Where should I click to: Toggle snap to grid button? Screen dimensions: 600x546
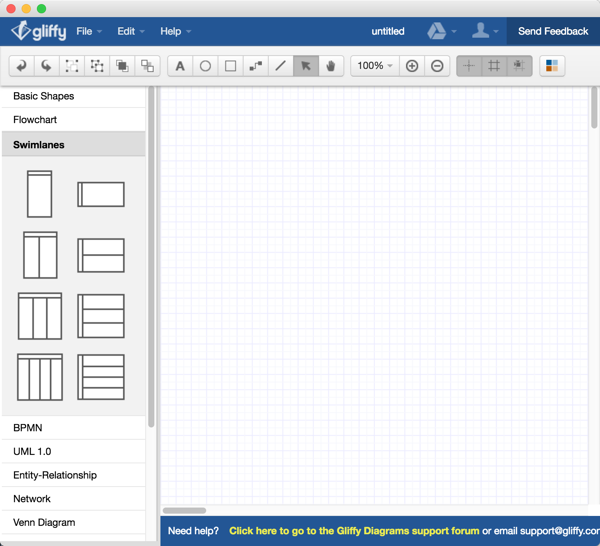coord(519,66)
